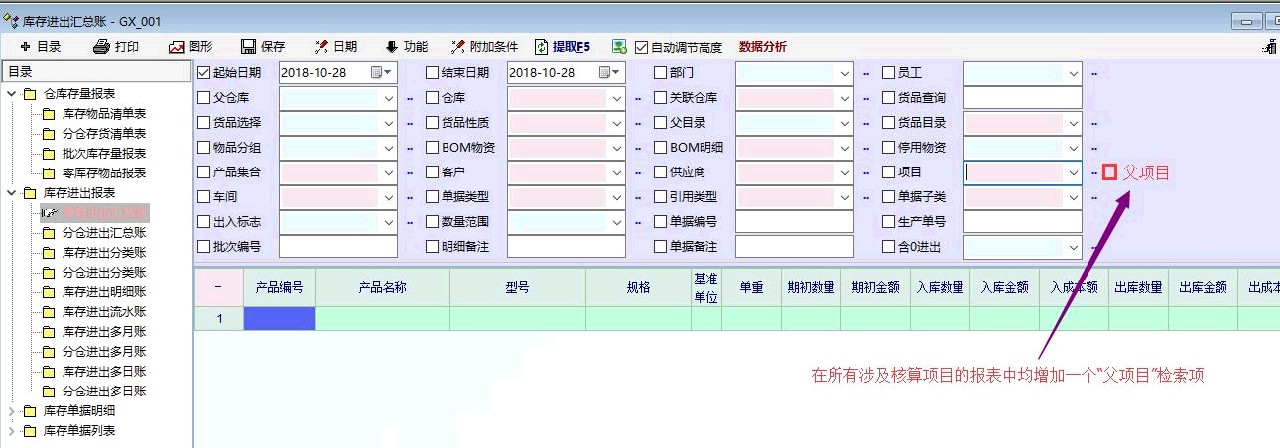Open the 功能 (Function) down-arrow icon
Screen dimensions: 1280x448
pyautogui.click(x=392, y=47)
